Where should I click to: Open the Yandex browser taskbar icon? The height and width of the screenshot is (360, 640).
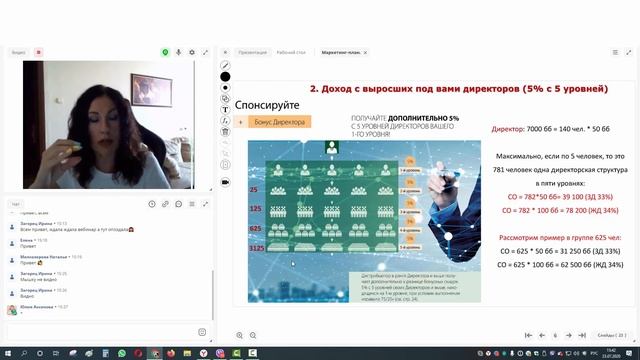click(x=203, y=353)
